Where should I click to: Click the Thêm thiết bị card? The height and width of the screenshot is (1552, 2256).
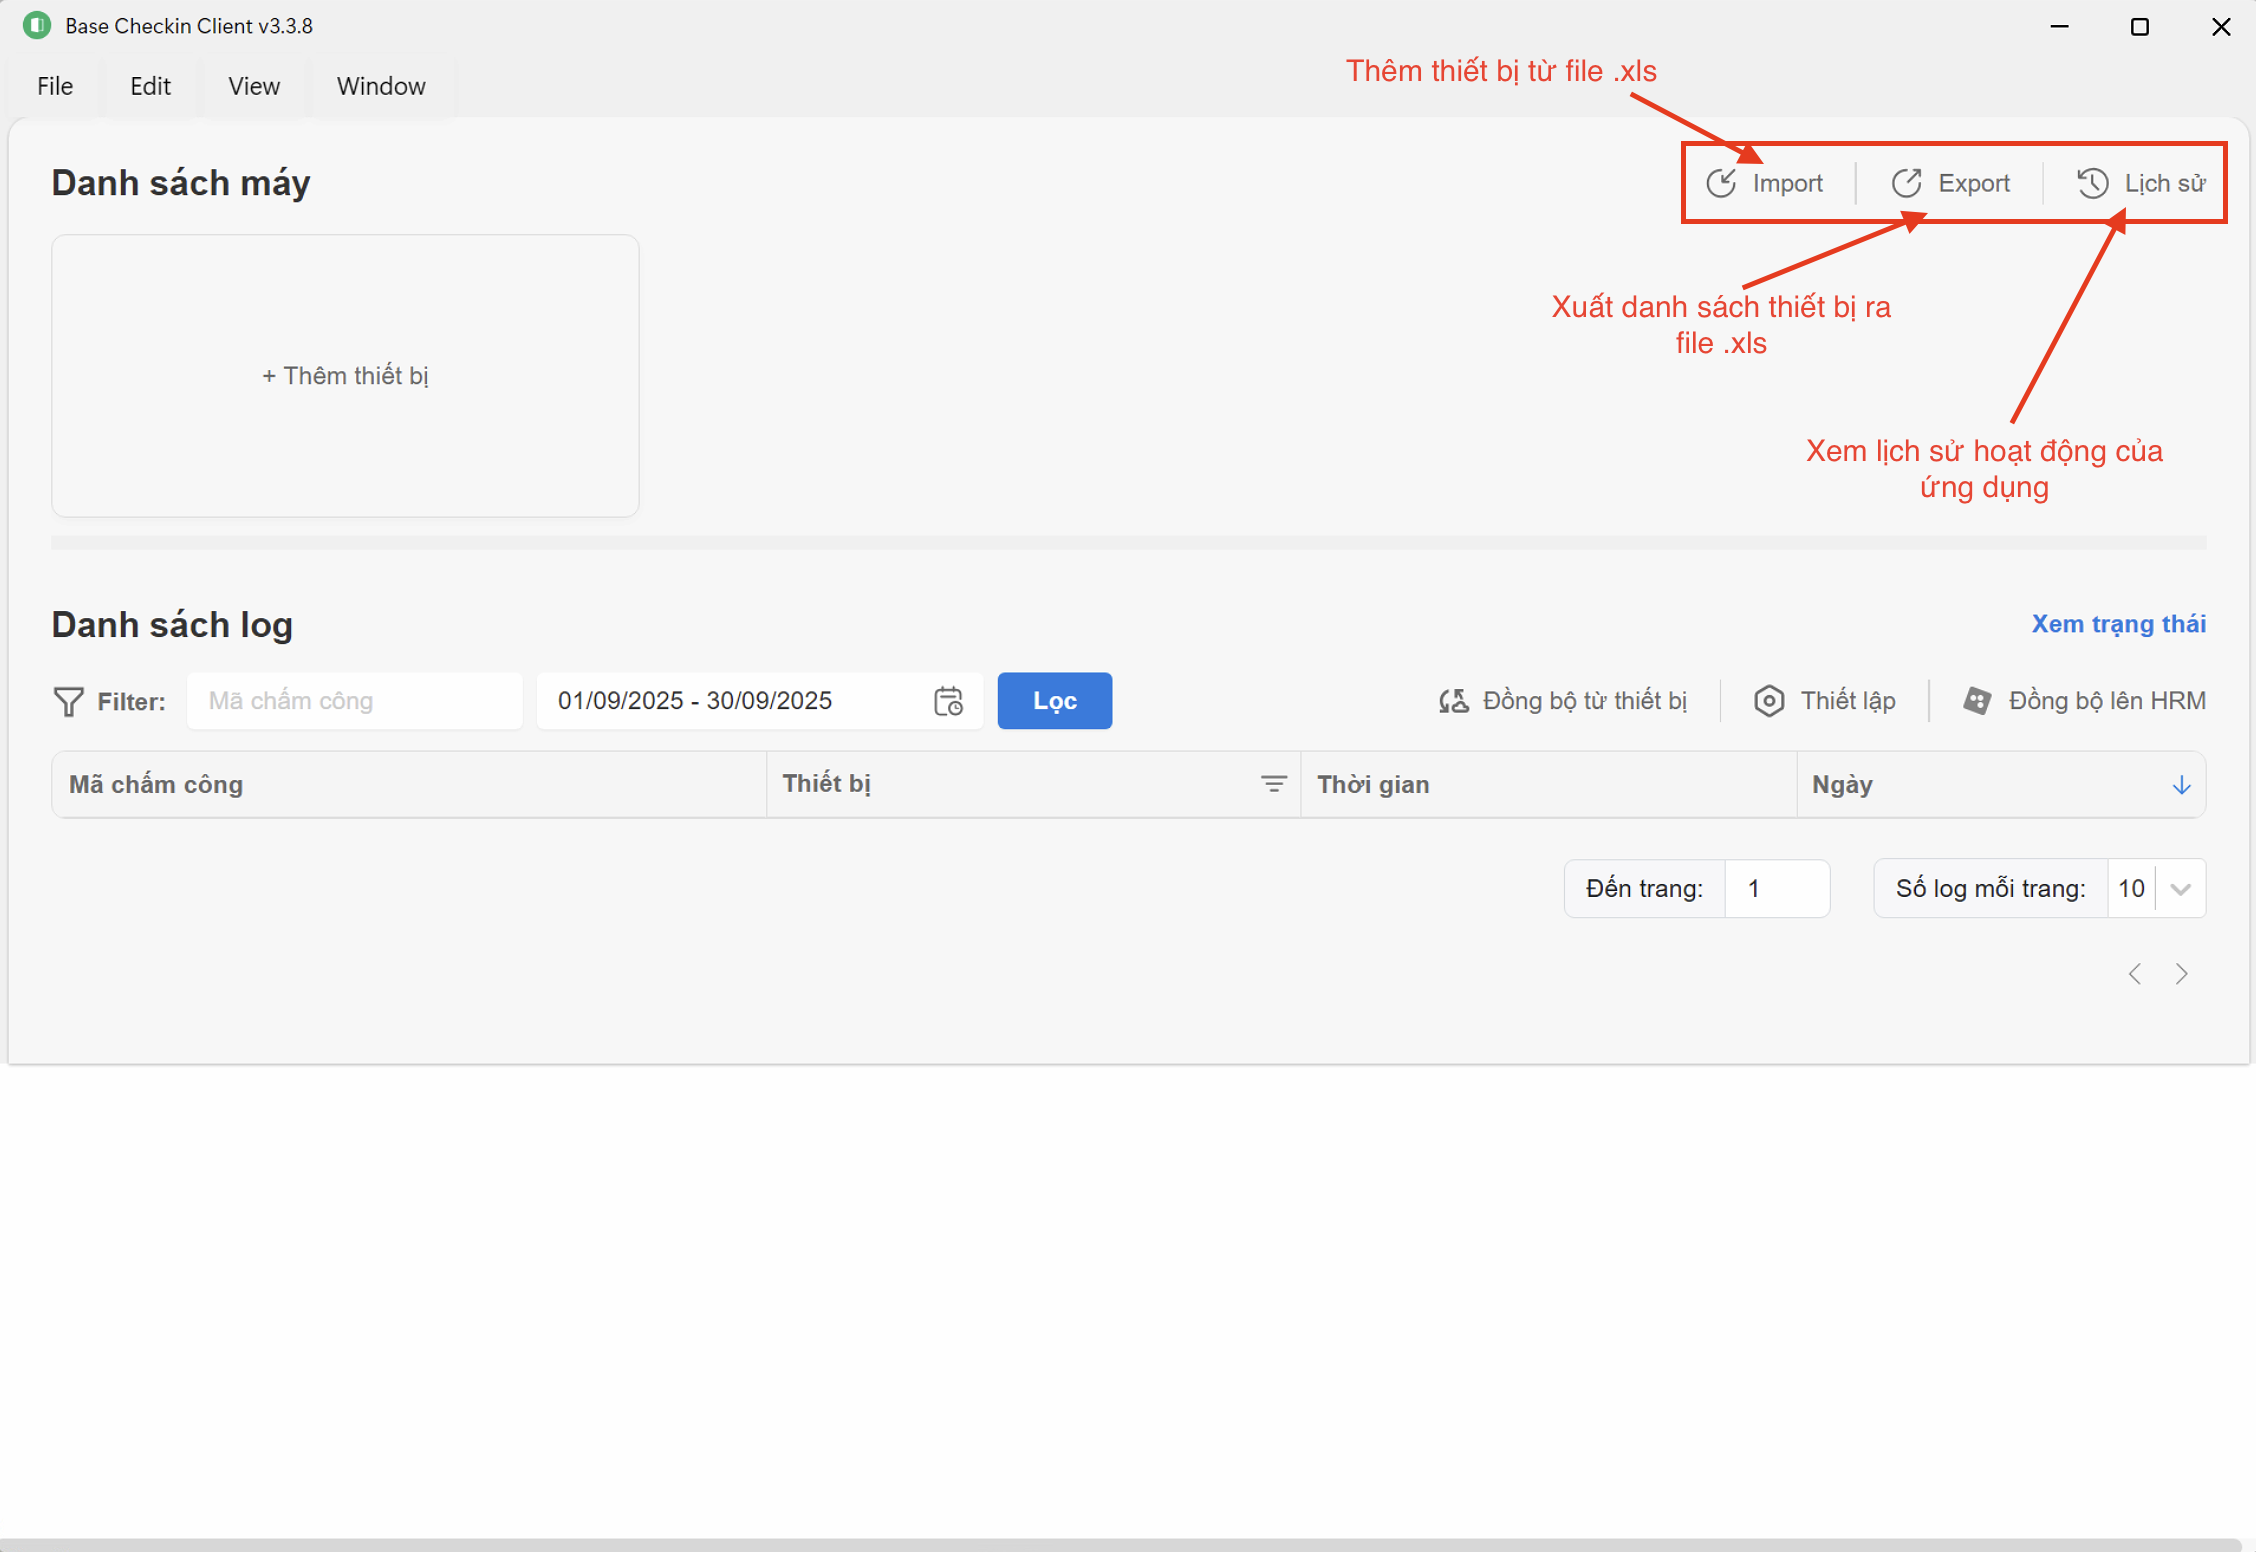[345, 376]
